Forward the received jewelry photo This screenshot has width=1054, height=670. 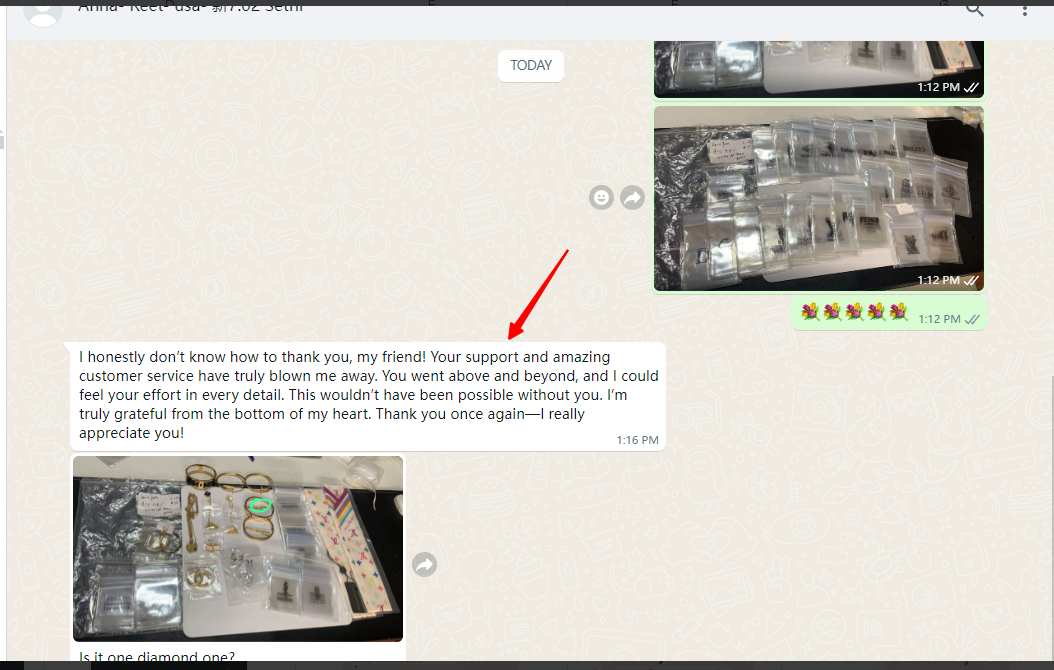click(x=425, y=566)
